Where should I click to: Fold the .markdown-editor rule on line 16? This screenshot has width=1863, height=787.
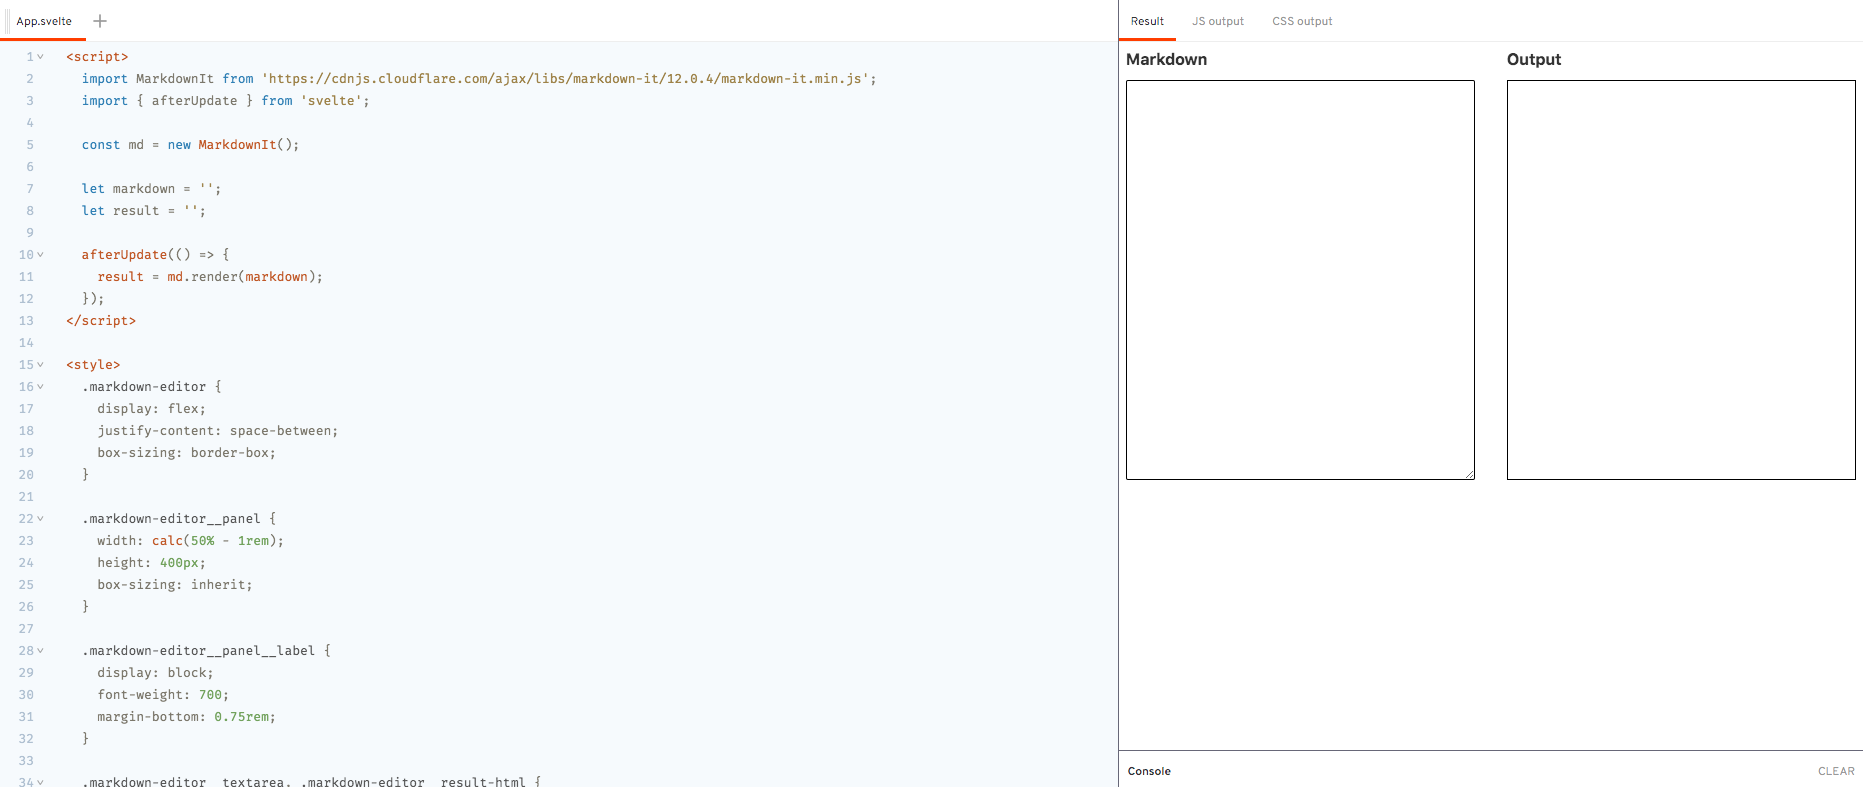(x=41, y=387)
